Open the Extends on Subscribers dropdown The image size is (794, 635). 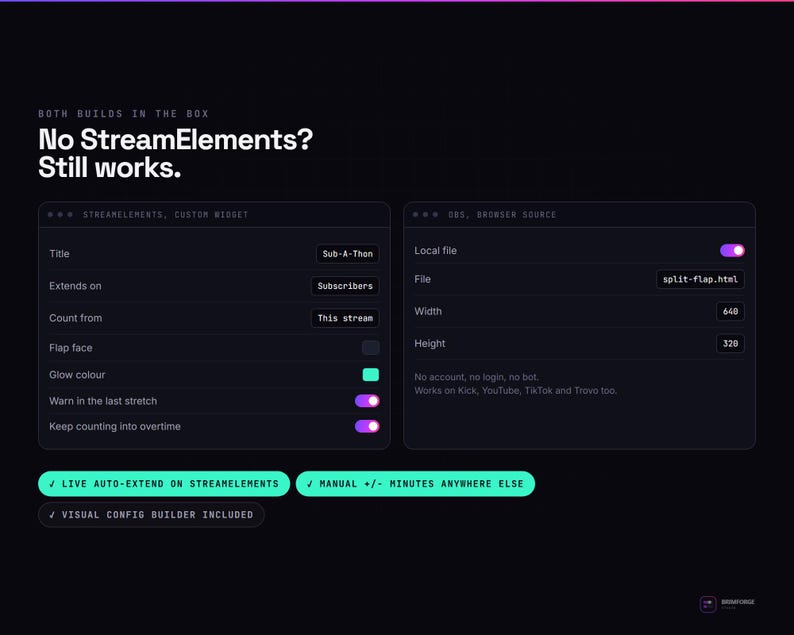[345, 286]
